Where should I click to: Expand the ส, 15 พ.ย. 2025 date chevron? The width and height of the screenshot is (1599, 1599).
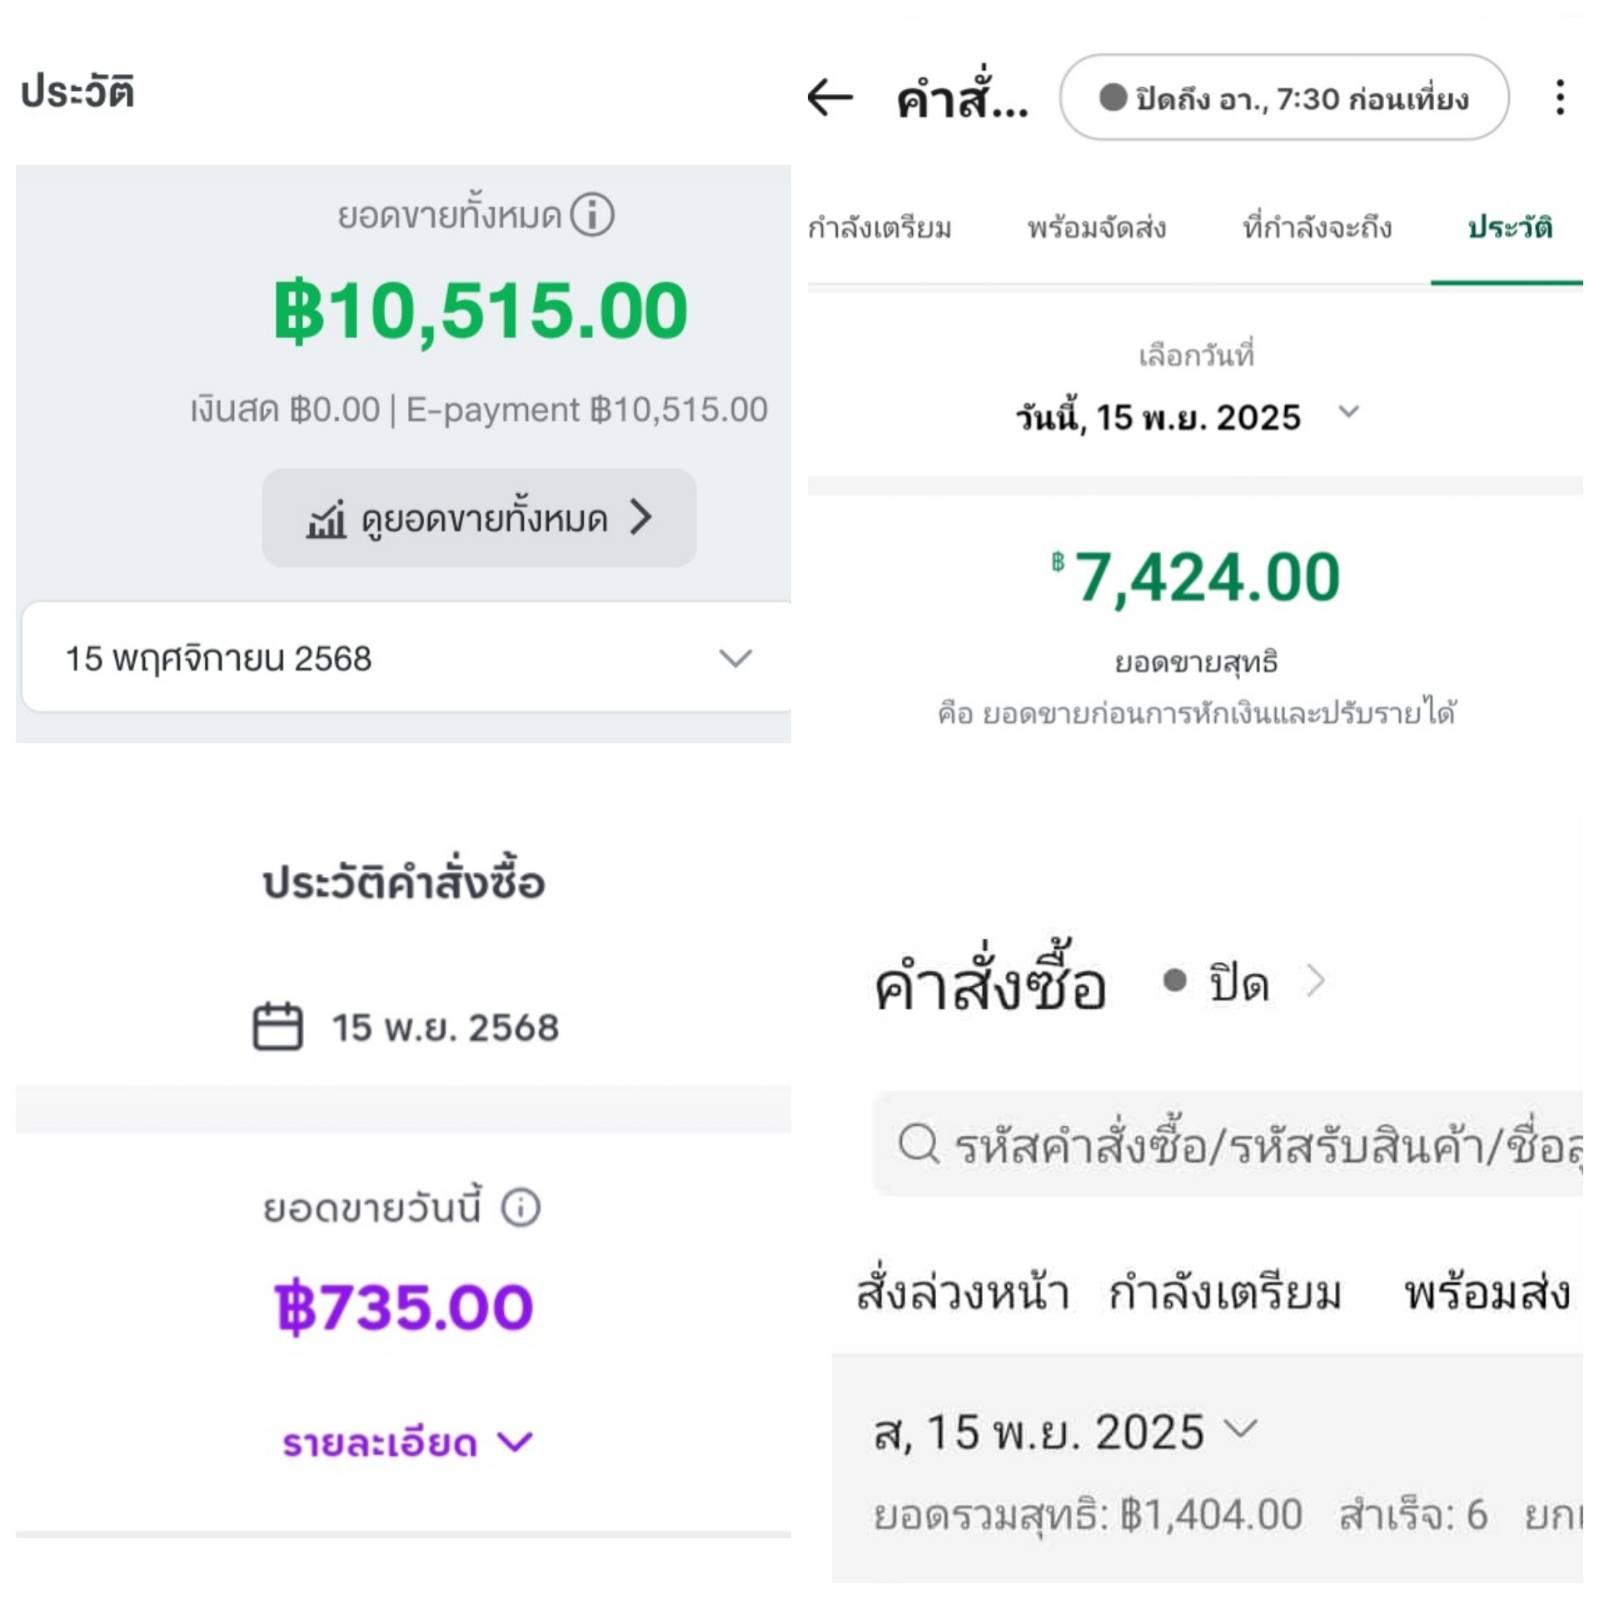point(1240,1428)
